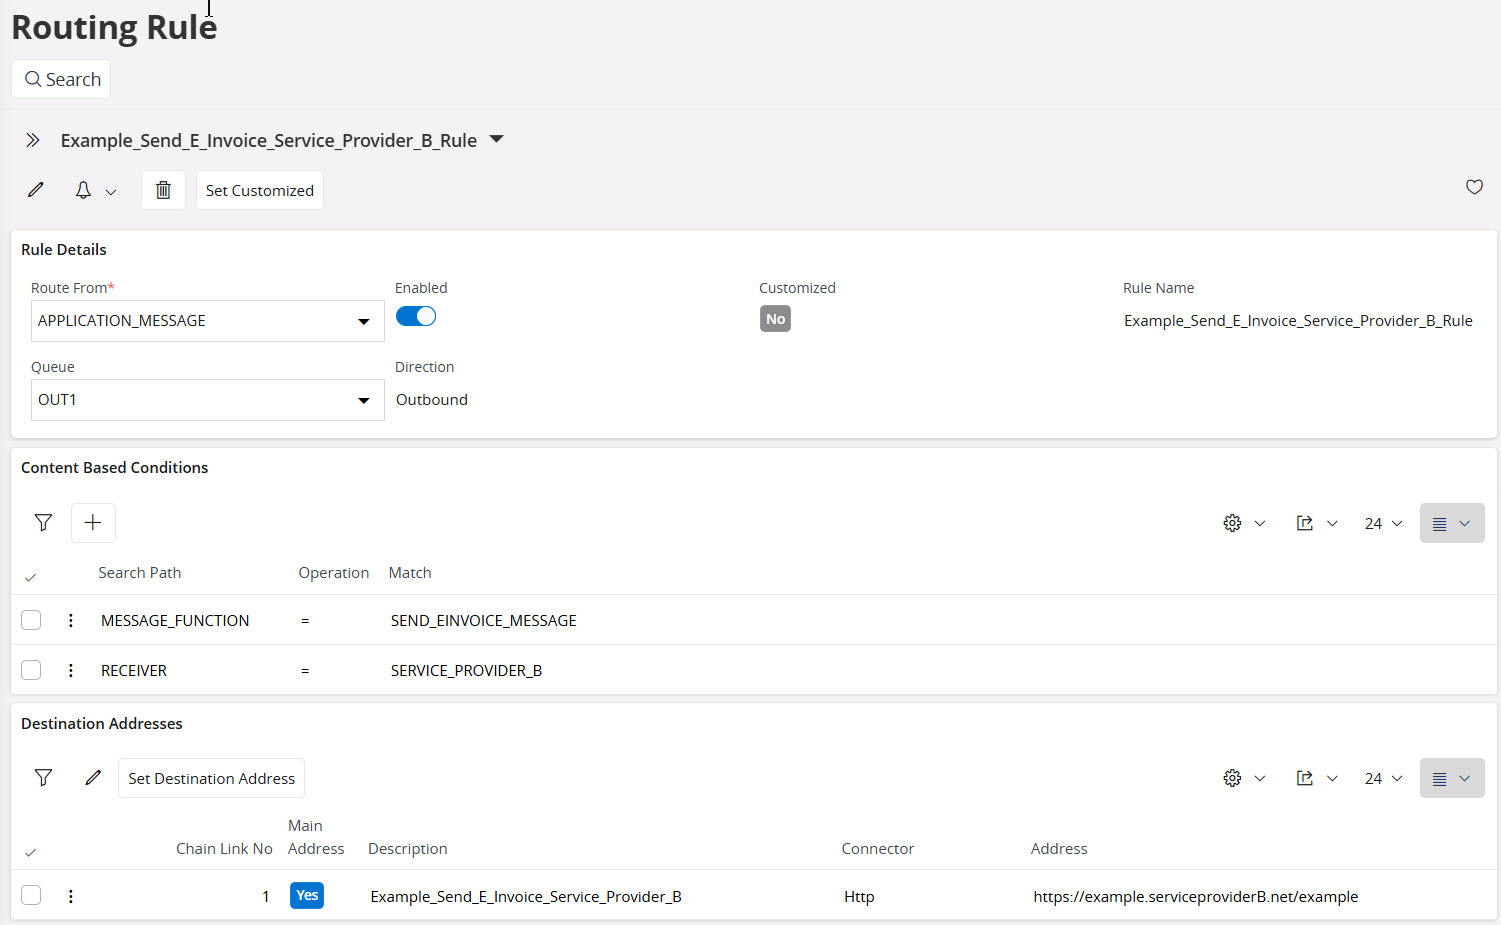
Task: Click the Set Customized button
Action: point(260,190)
